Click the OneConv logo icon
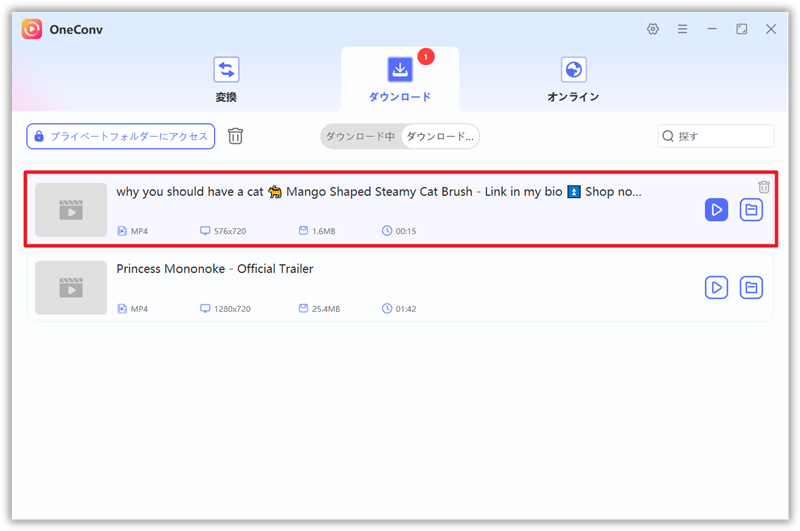The height and width of the screenshot is (531, 800). (x=32, y=29)
